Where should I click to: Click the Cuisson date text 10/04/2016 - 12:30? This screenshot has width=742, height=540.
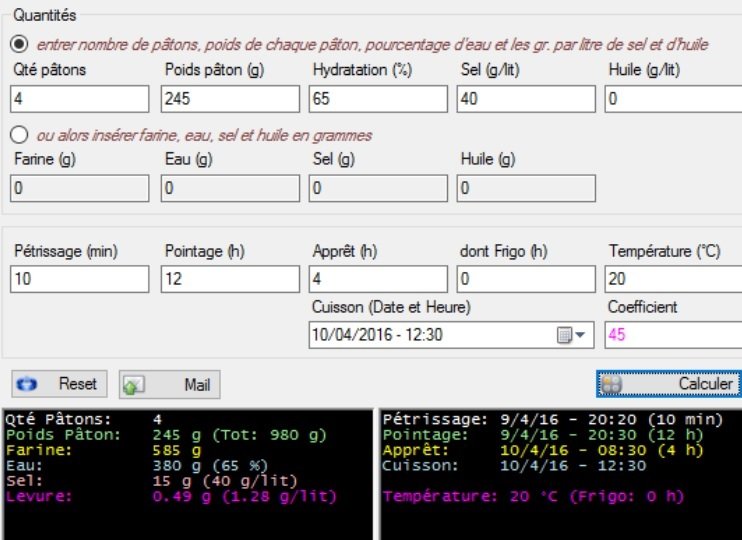377,335
